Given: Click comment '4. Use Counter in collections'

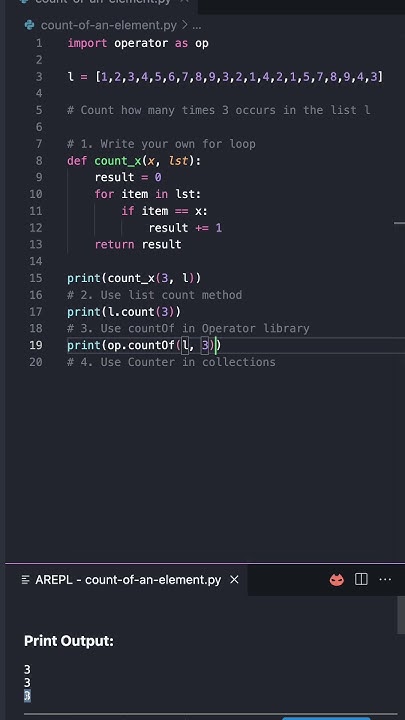Looking at the screenshot, I should coord(171,362).
